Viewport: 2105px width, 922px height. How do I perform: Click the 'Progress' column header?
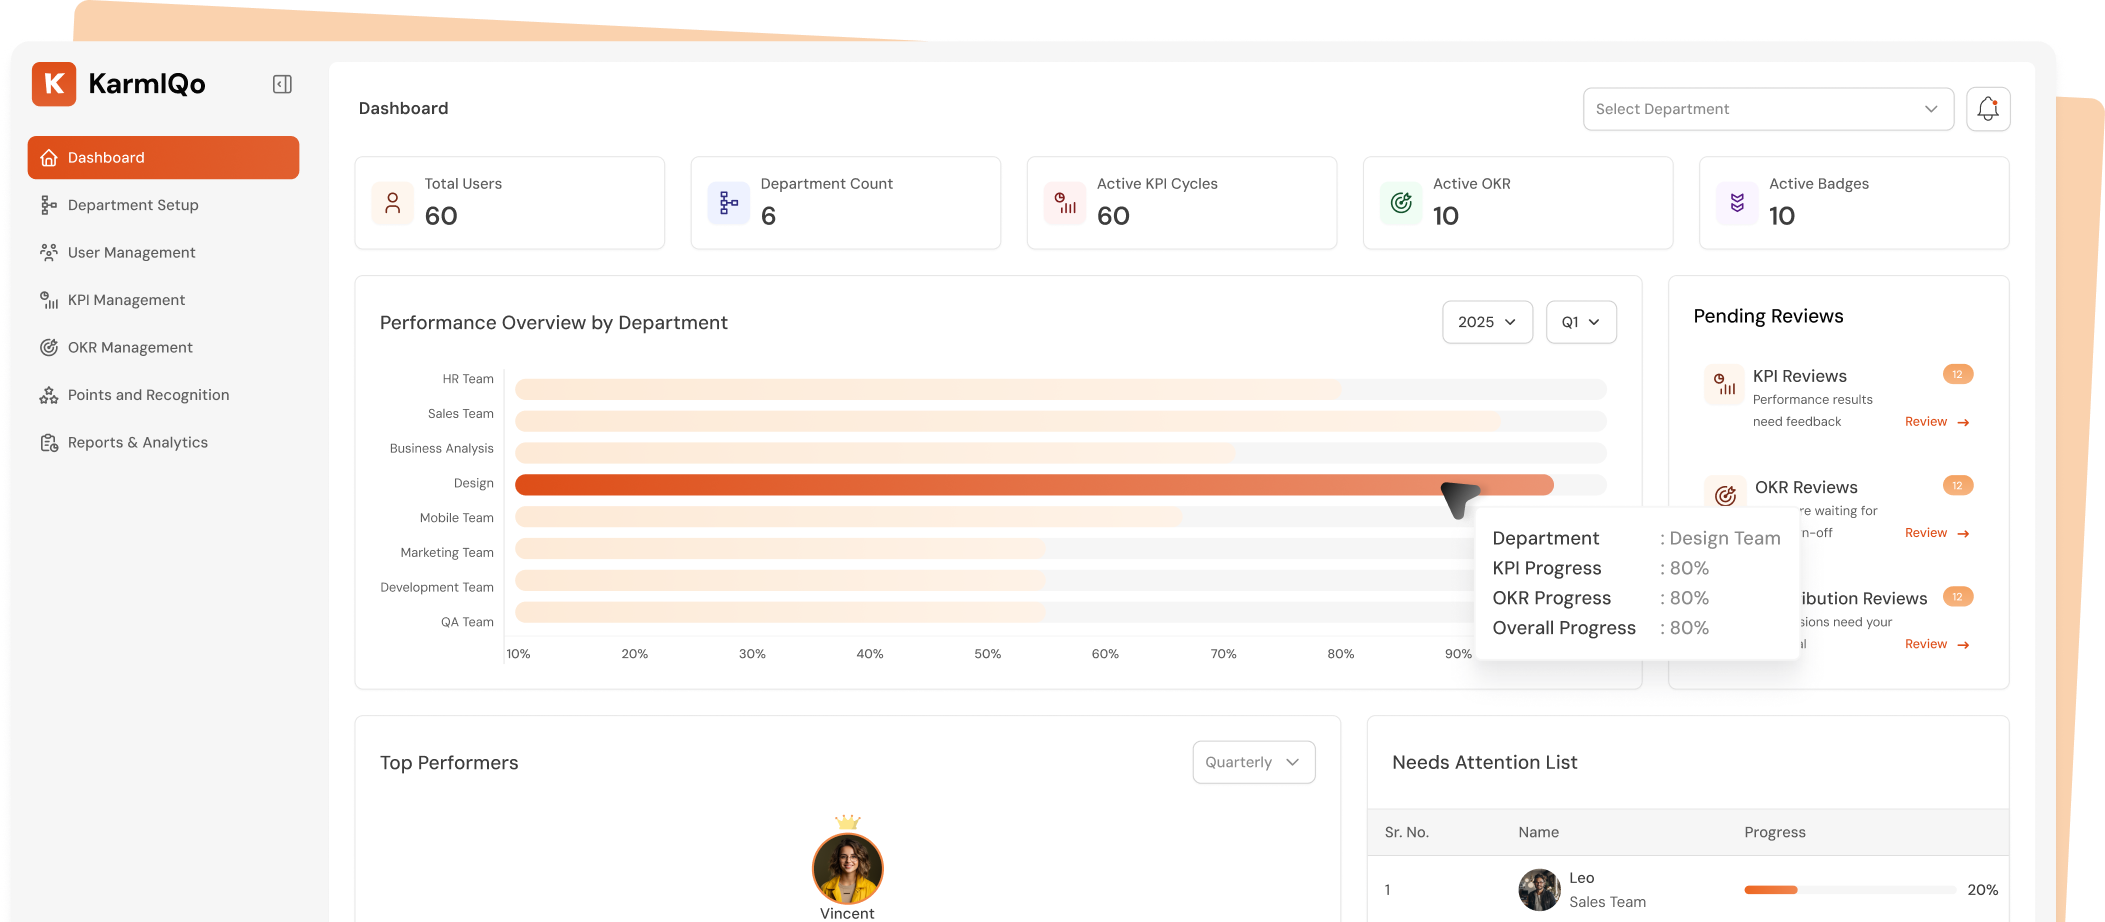click(1775, 832)
